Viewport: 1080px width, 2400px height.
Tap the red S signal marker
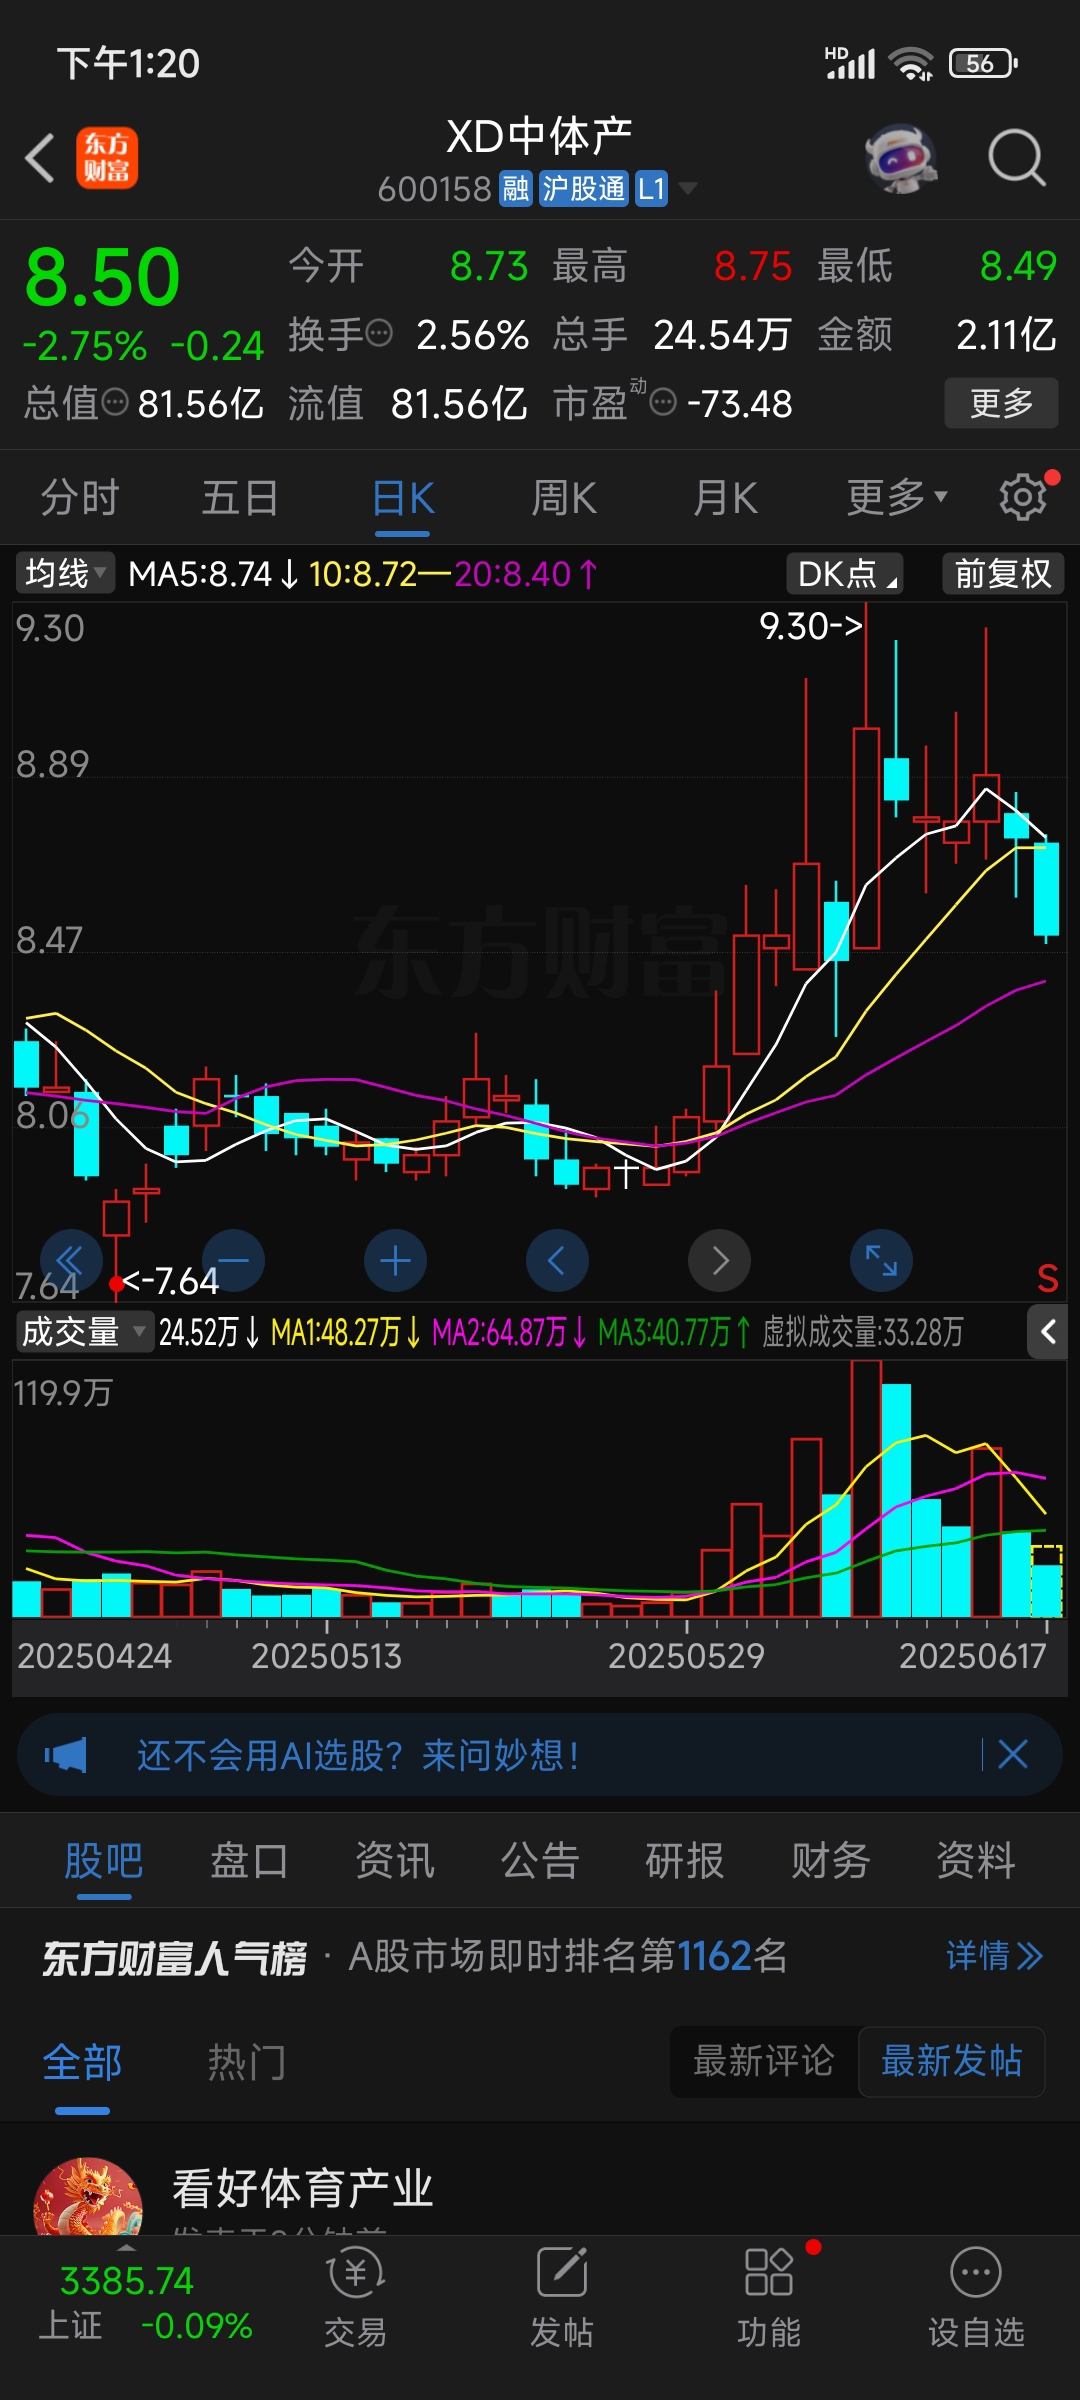tap(1047, 1278)
